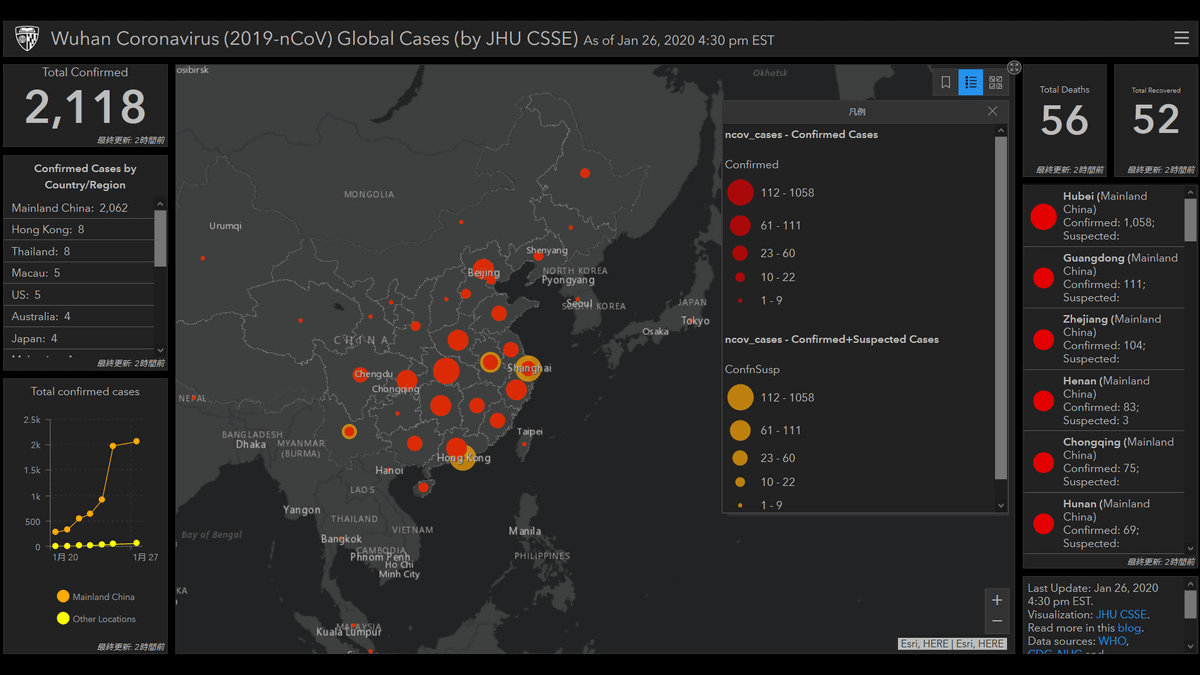Open the basemap gallery tool
The image size is (1200, 675).
pyautogui.click(x=995, y=83)
